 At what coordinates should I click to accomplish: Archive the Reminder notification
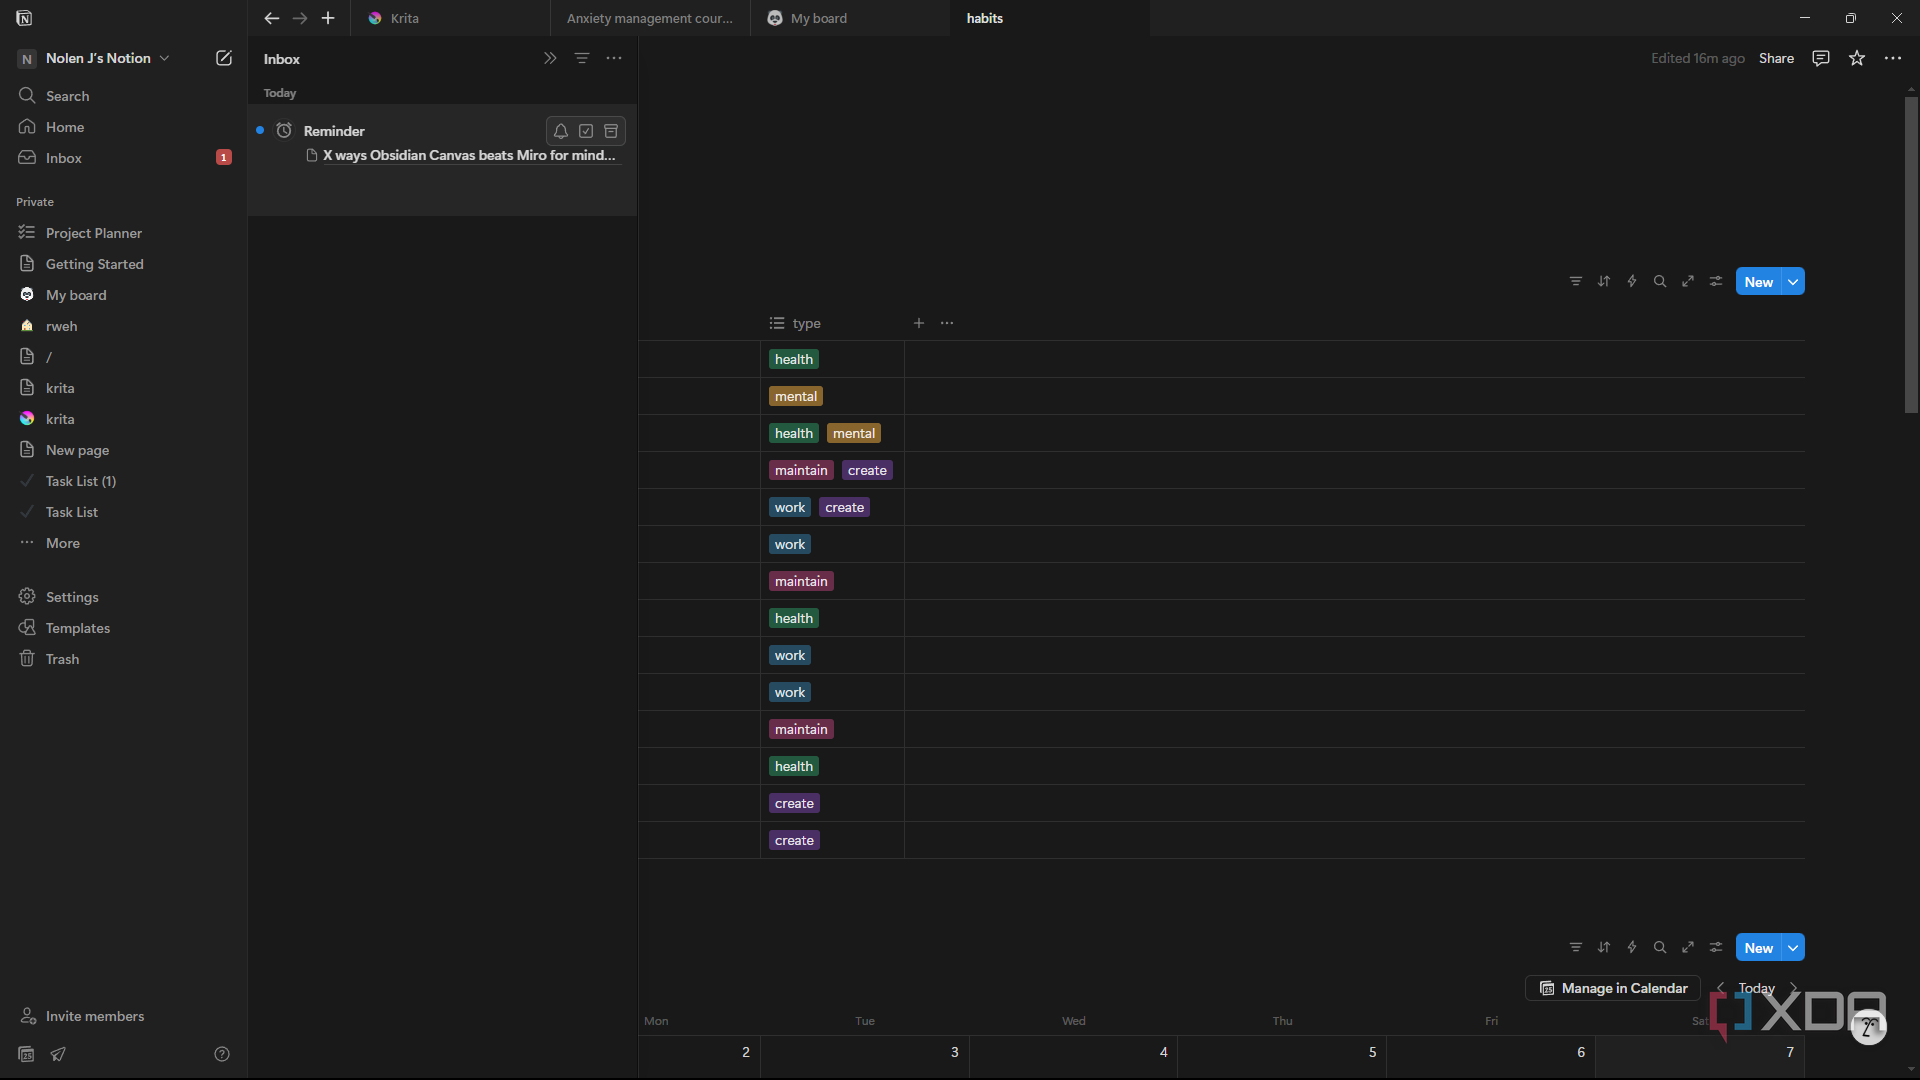click(x=611, y=131)
